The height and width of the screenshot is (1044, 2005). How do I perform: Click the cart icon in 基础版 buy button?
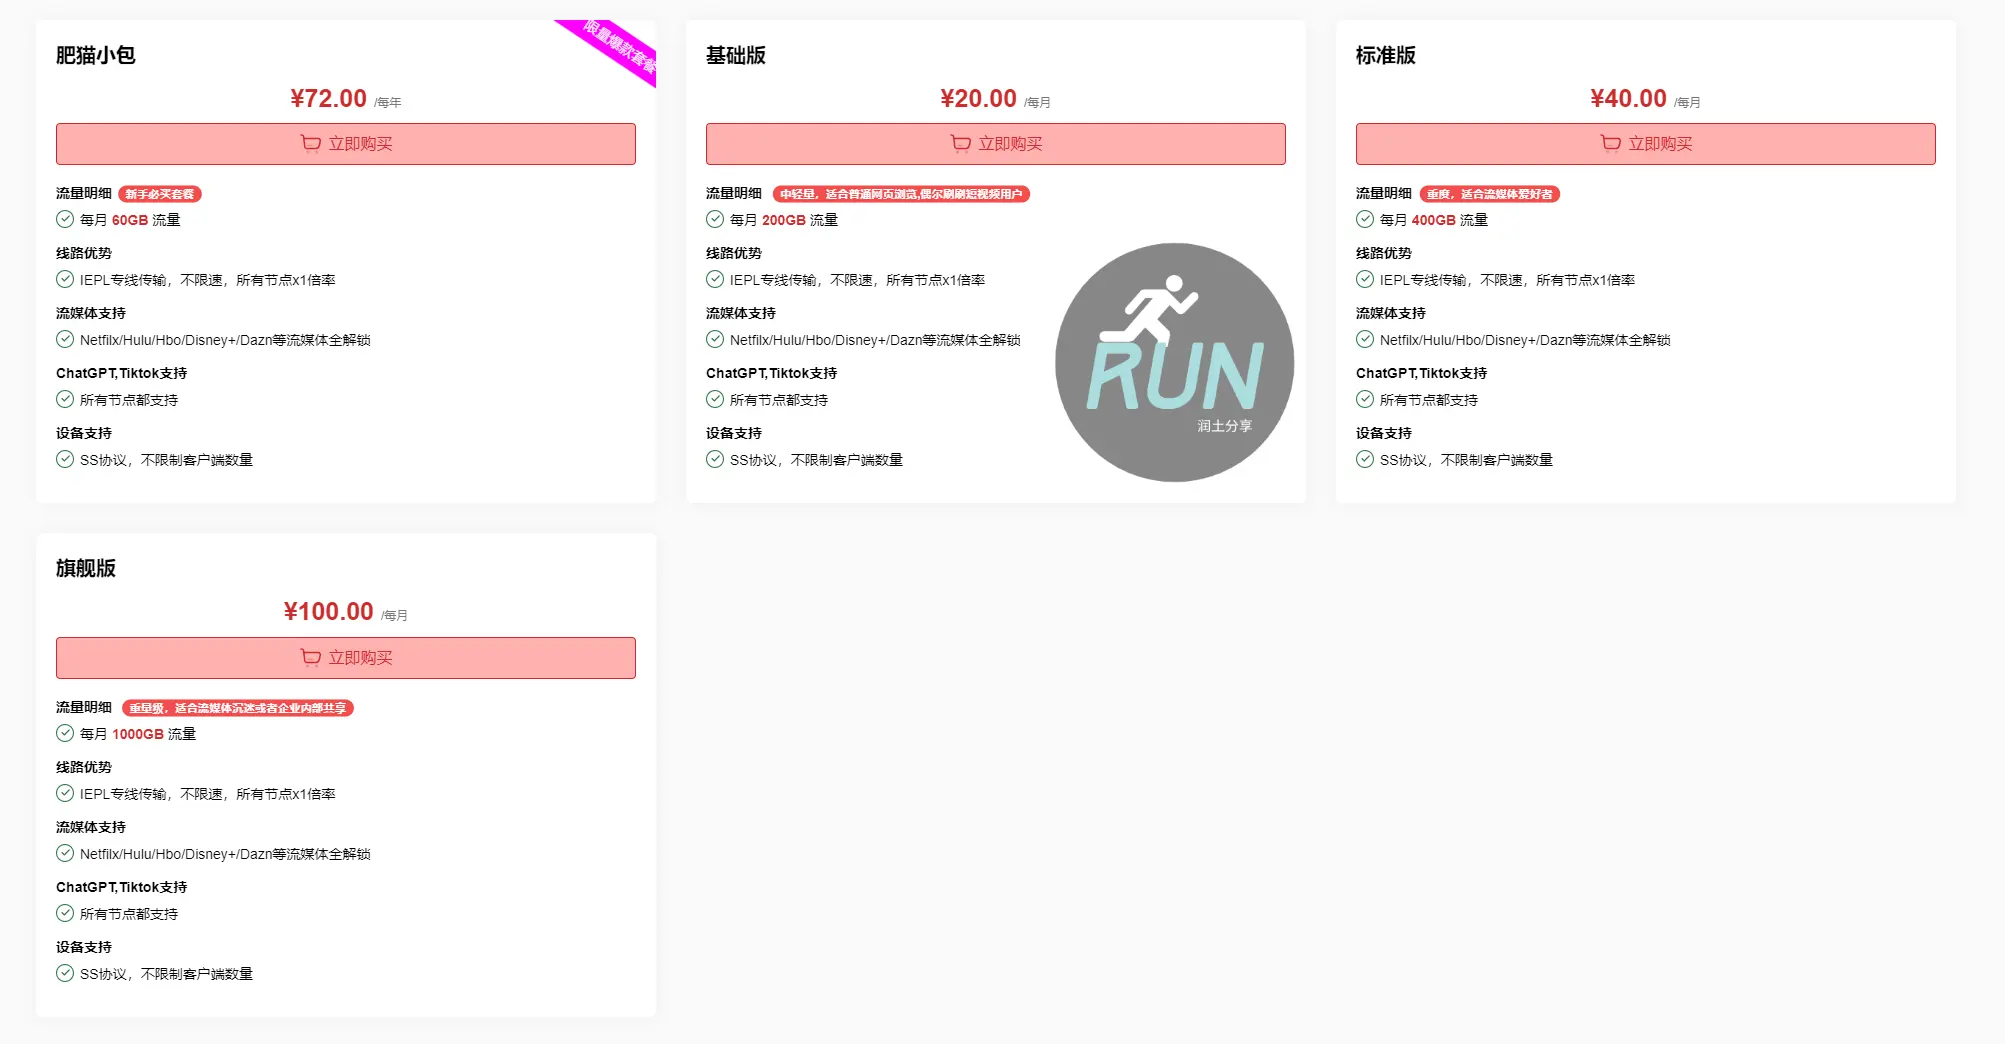pos(961,144)
